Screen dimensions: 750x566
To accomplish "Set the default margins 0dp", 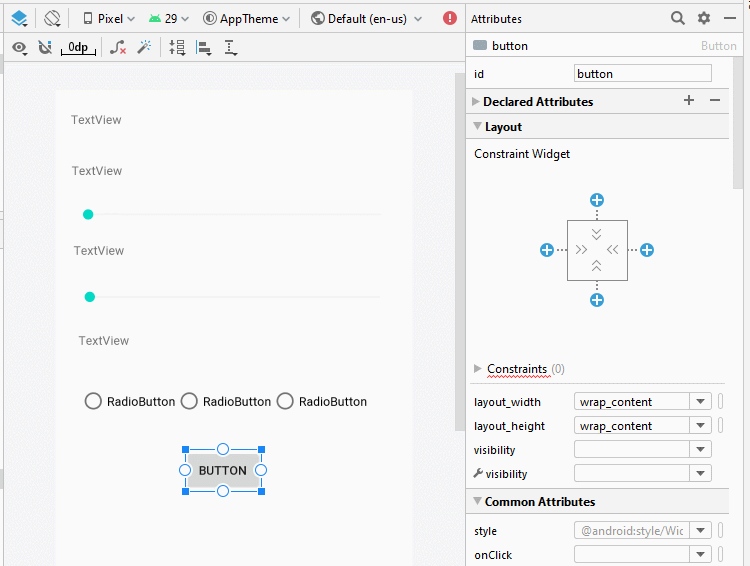I will [78, 47].
